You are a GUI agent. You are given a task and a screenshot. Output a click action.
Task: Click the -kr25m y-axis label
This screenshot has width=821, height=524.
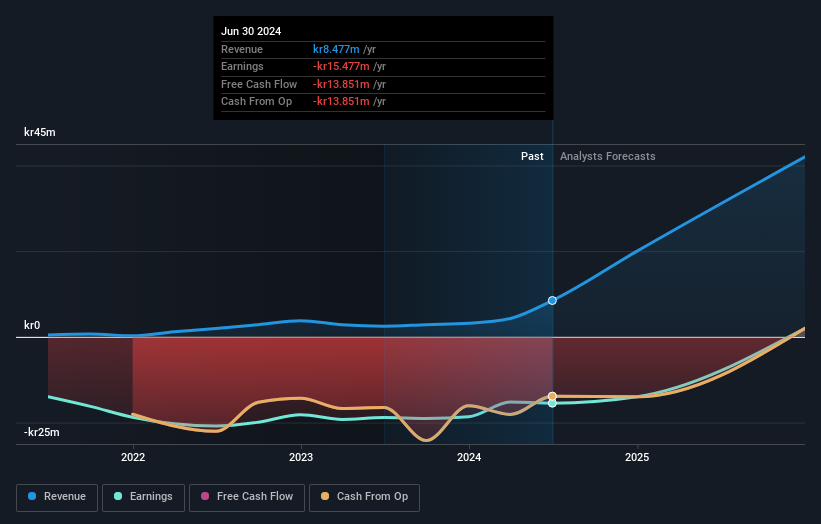tap(42, 432)
